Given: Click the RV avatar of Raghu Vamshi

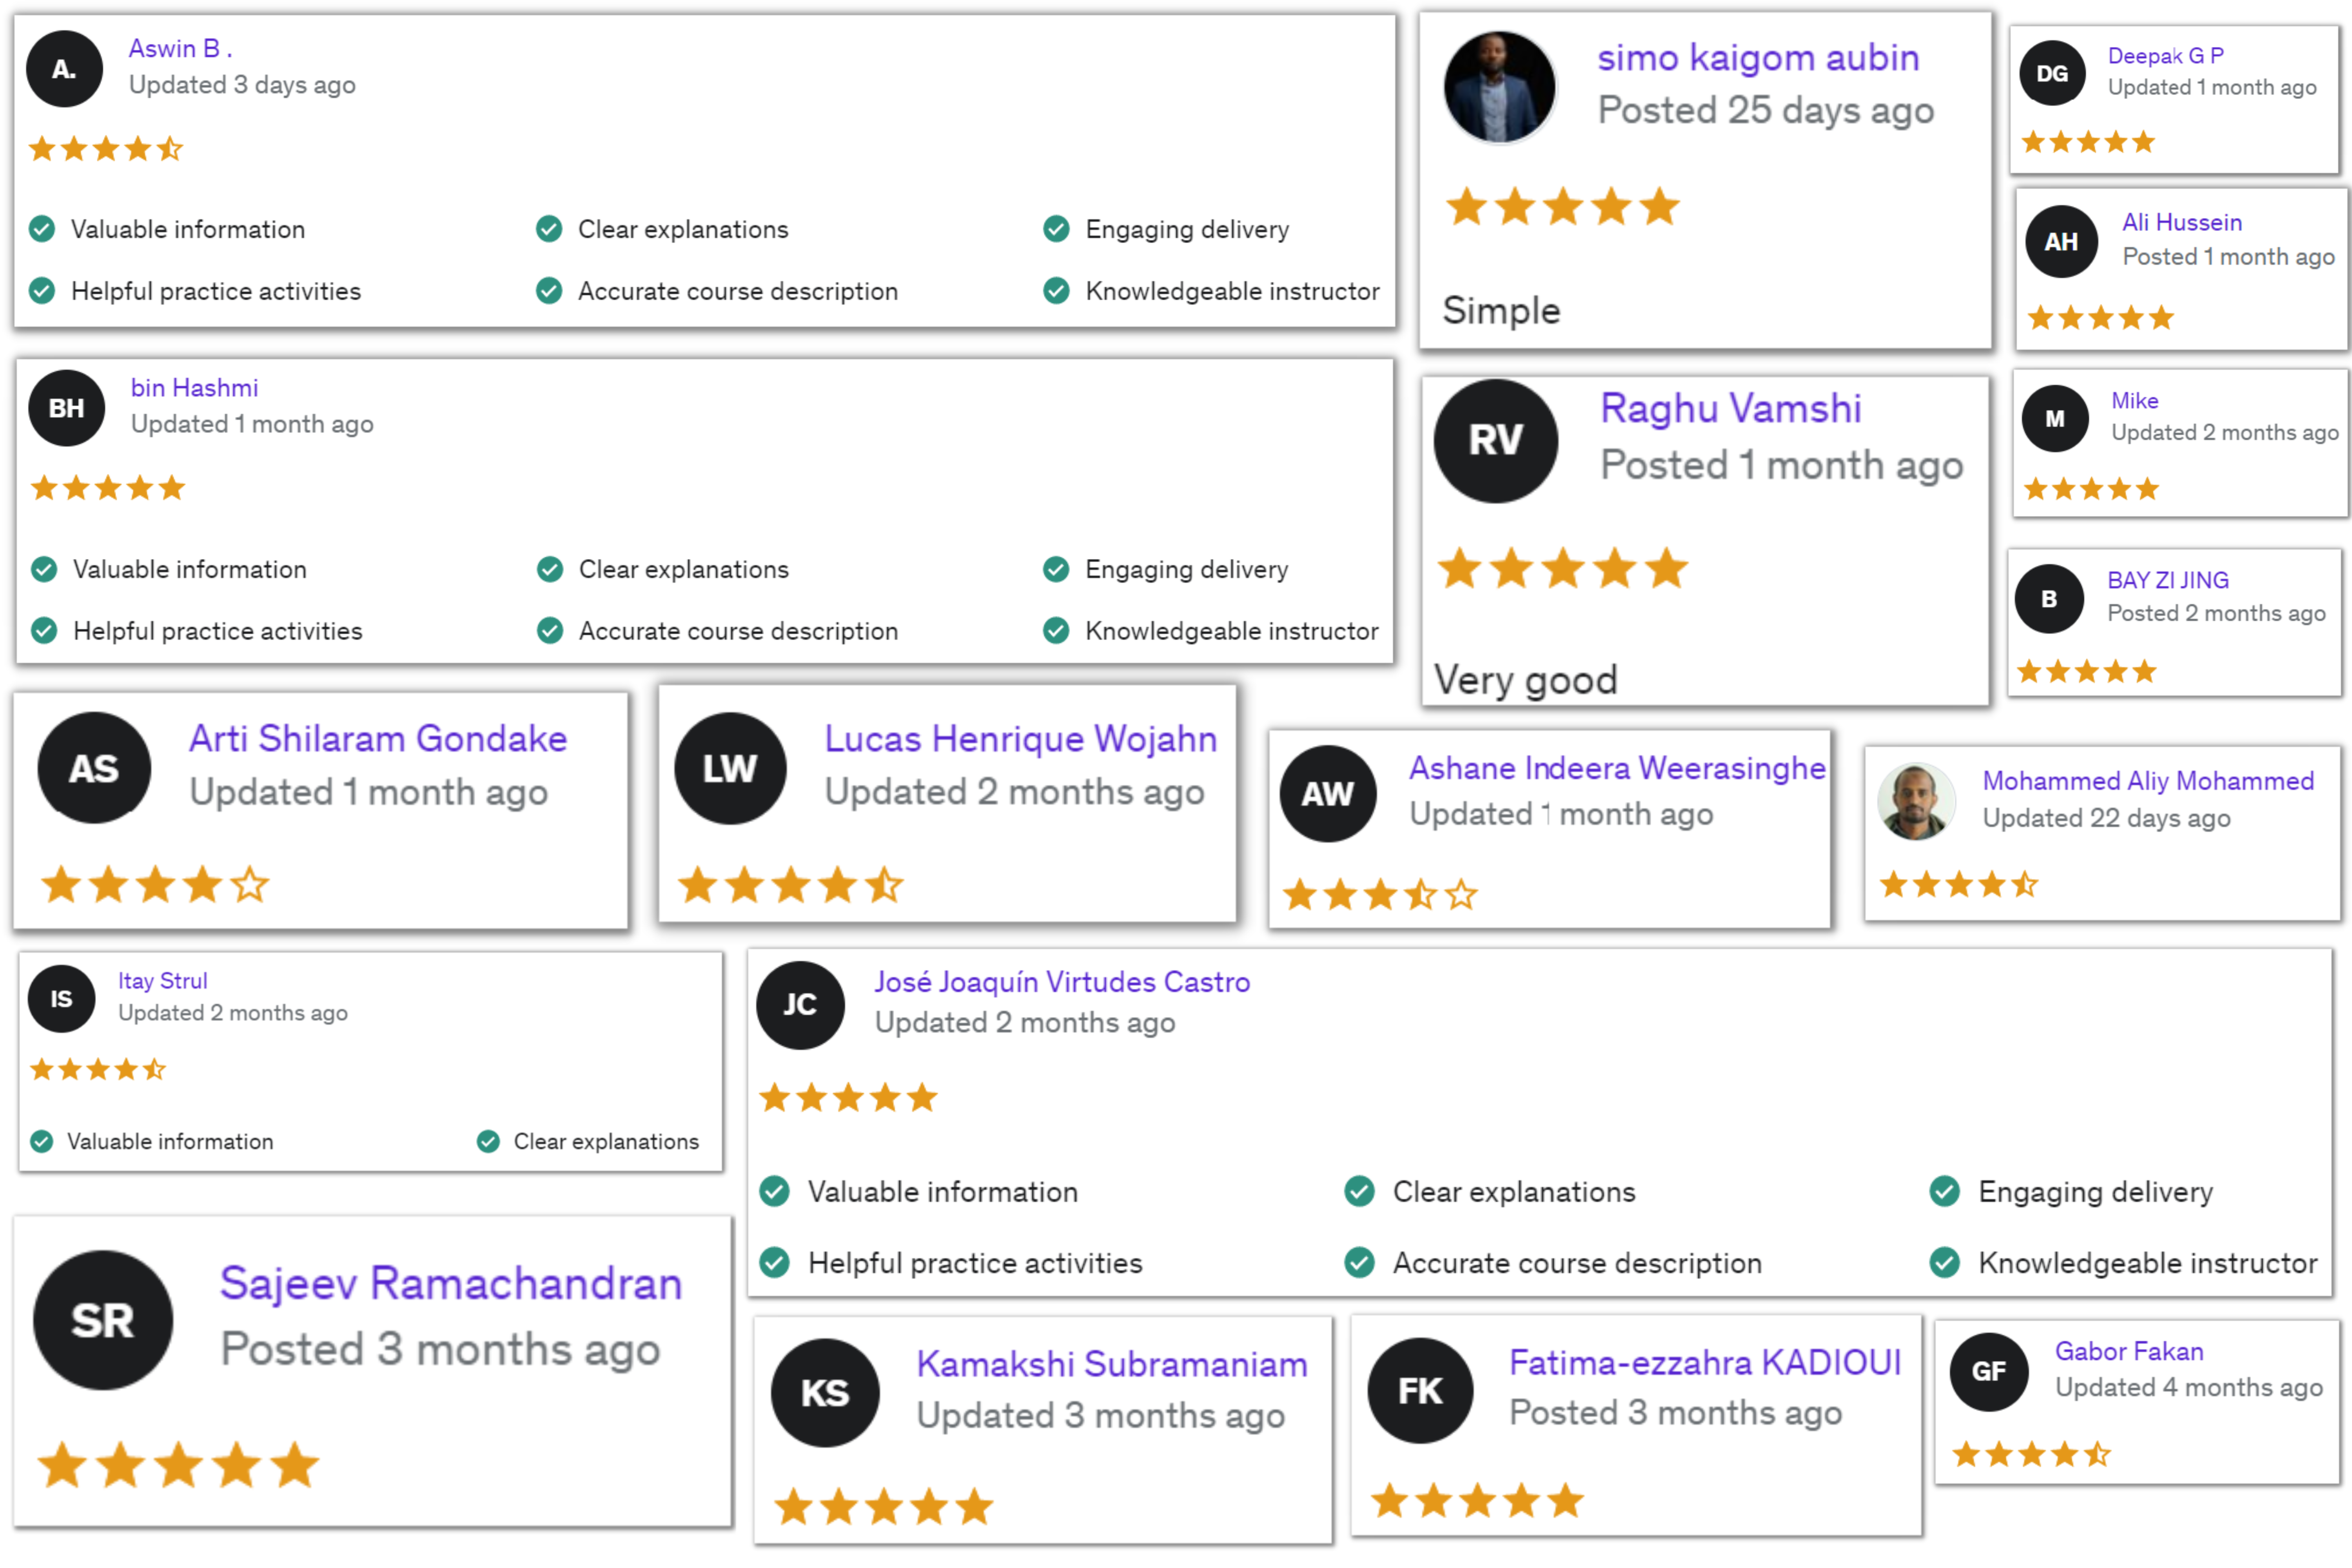Looking at the screenshot, I should point(1495,441).
